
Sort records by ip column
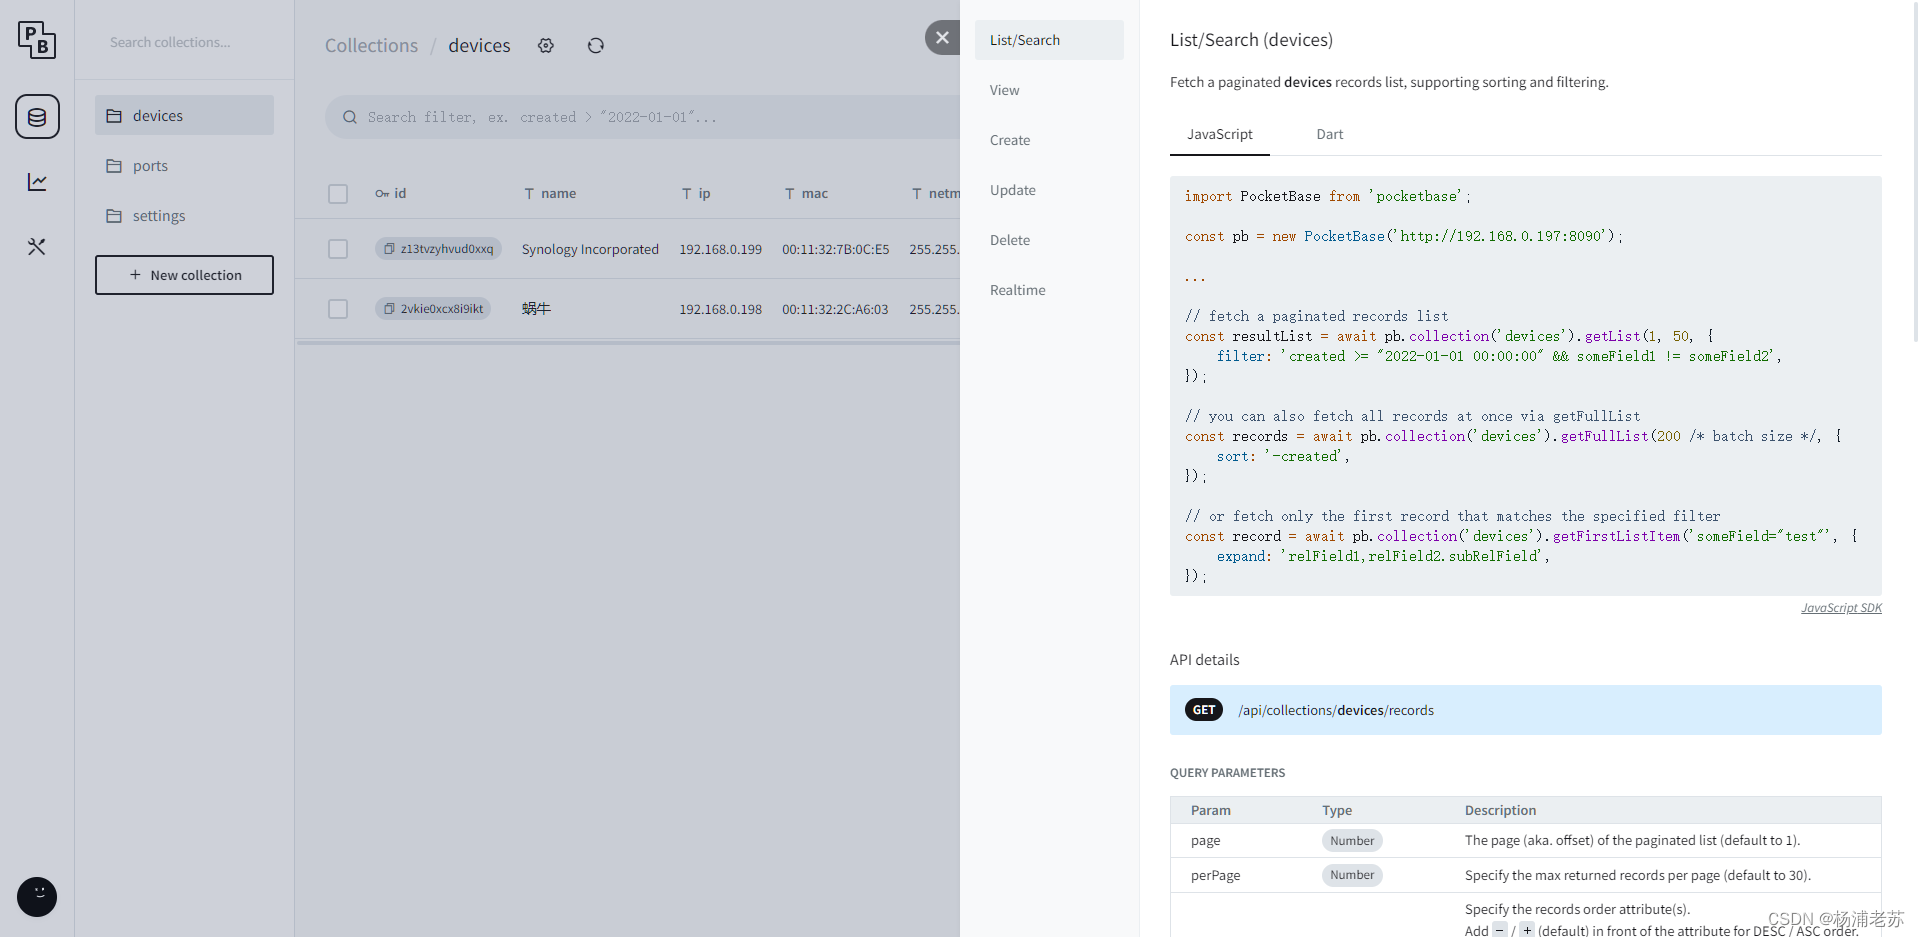pos(696,194)
